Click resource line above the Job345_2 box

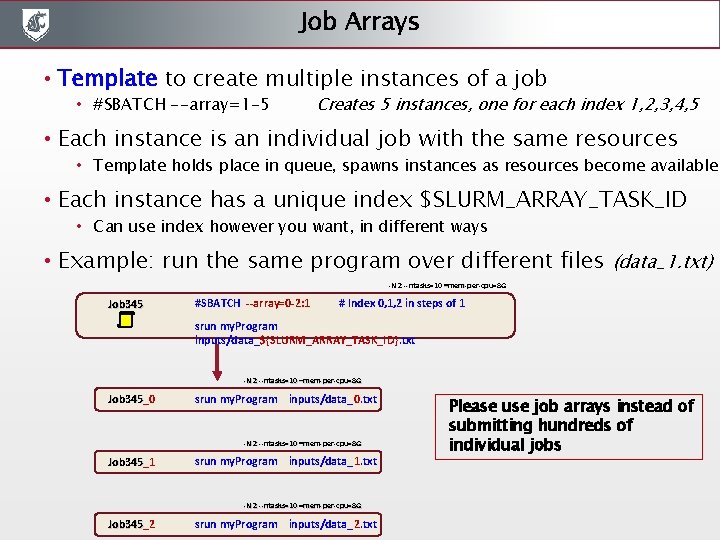tap(303, 506)
